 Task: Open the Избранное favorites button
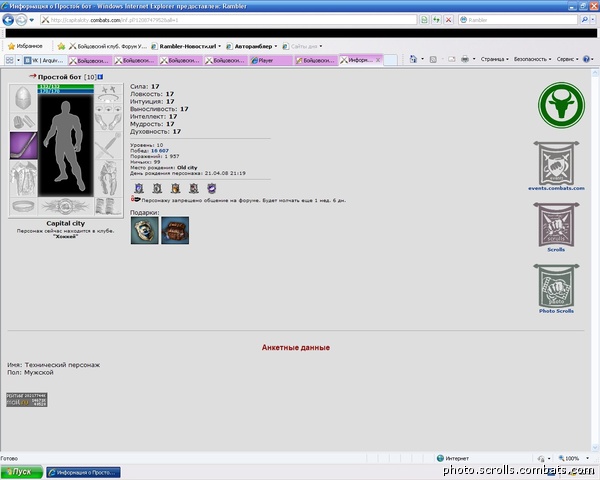pyautogui.click(x=25, y=46)
